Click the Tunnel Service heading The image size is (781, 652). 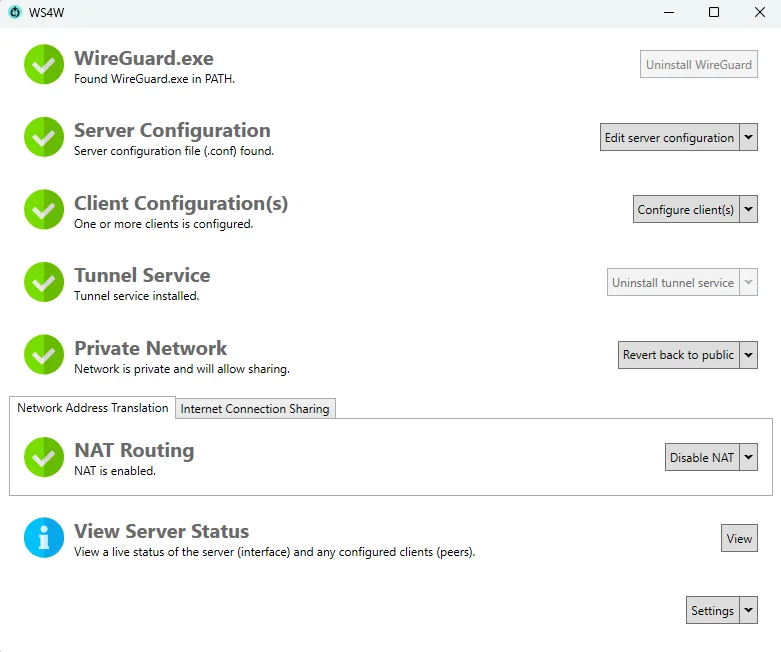pos(142,275)
